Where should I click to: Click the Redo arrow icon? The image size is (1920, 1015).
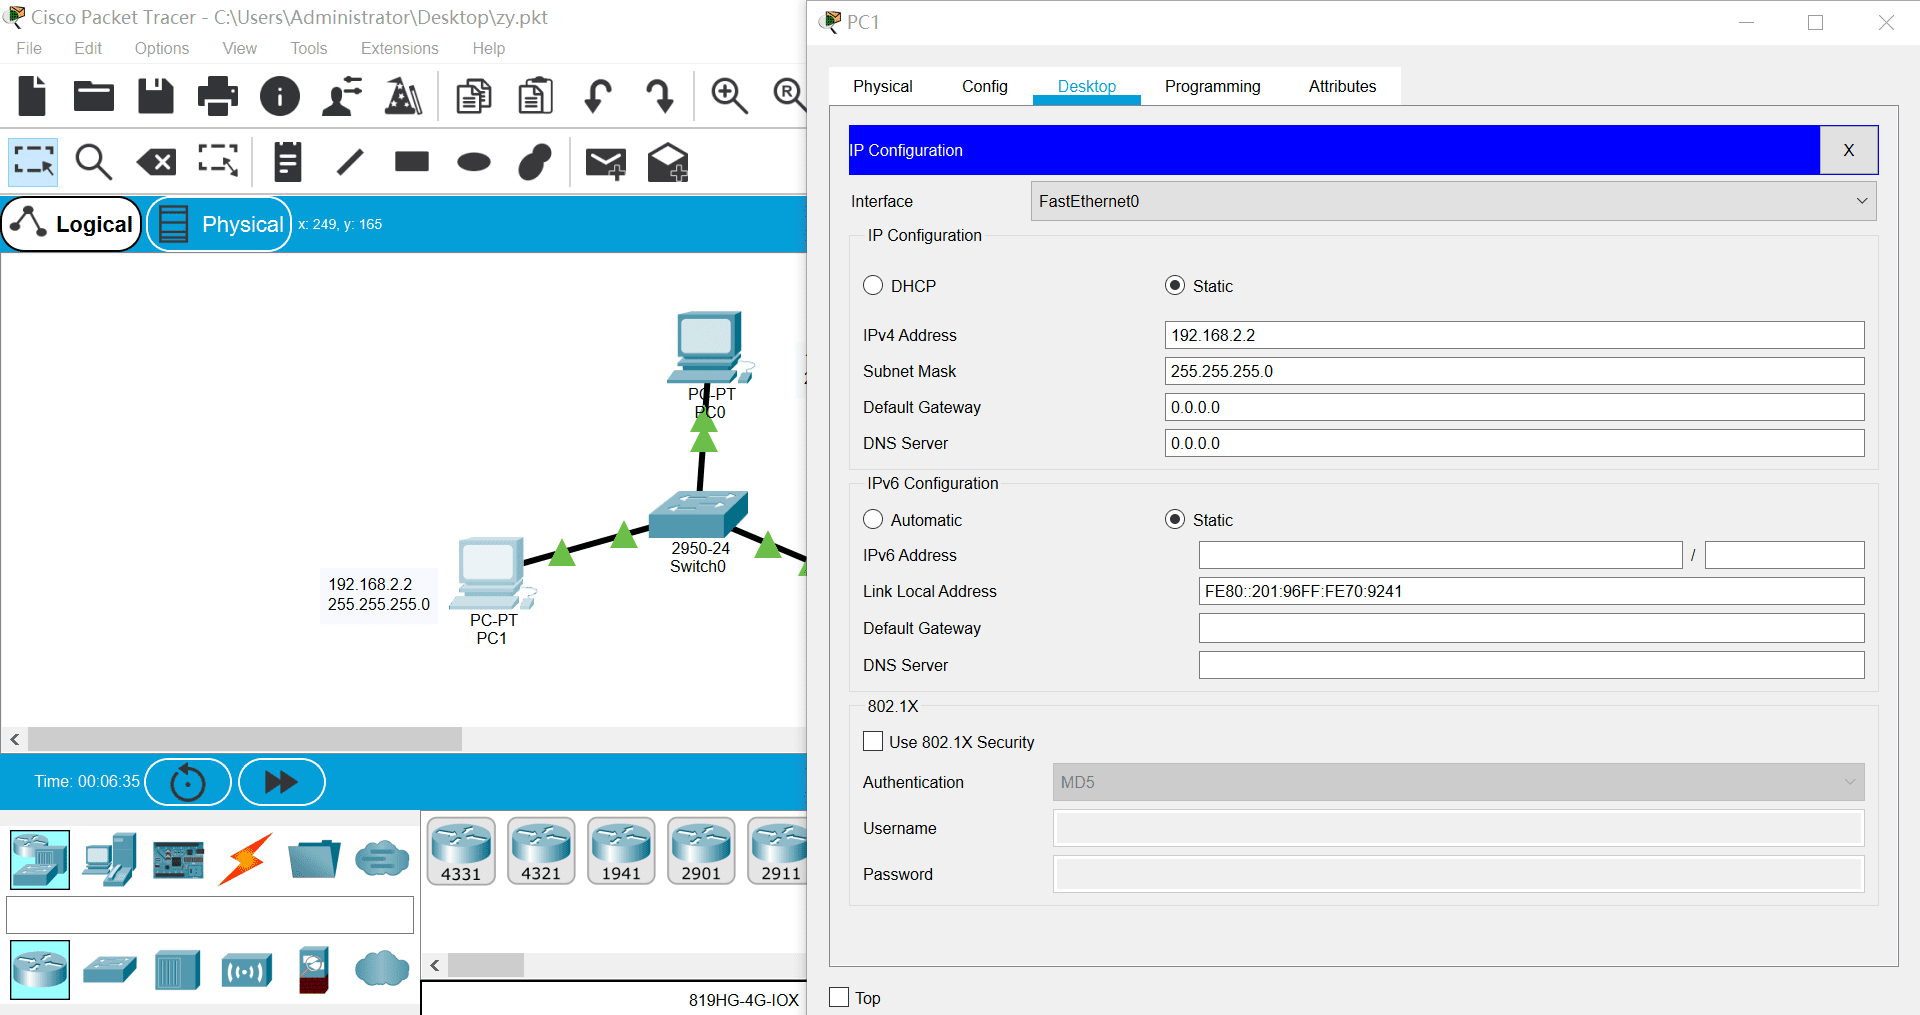pos(660,96)
